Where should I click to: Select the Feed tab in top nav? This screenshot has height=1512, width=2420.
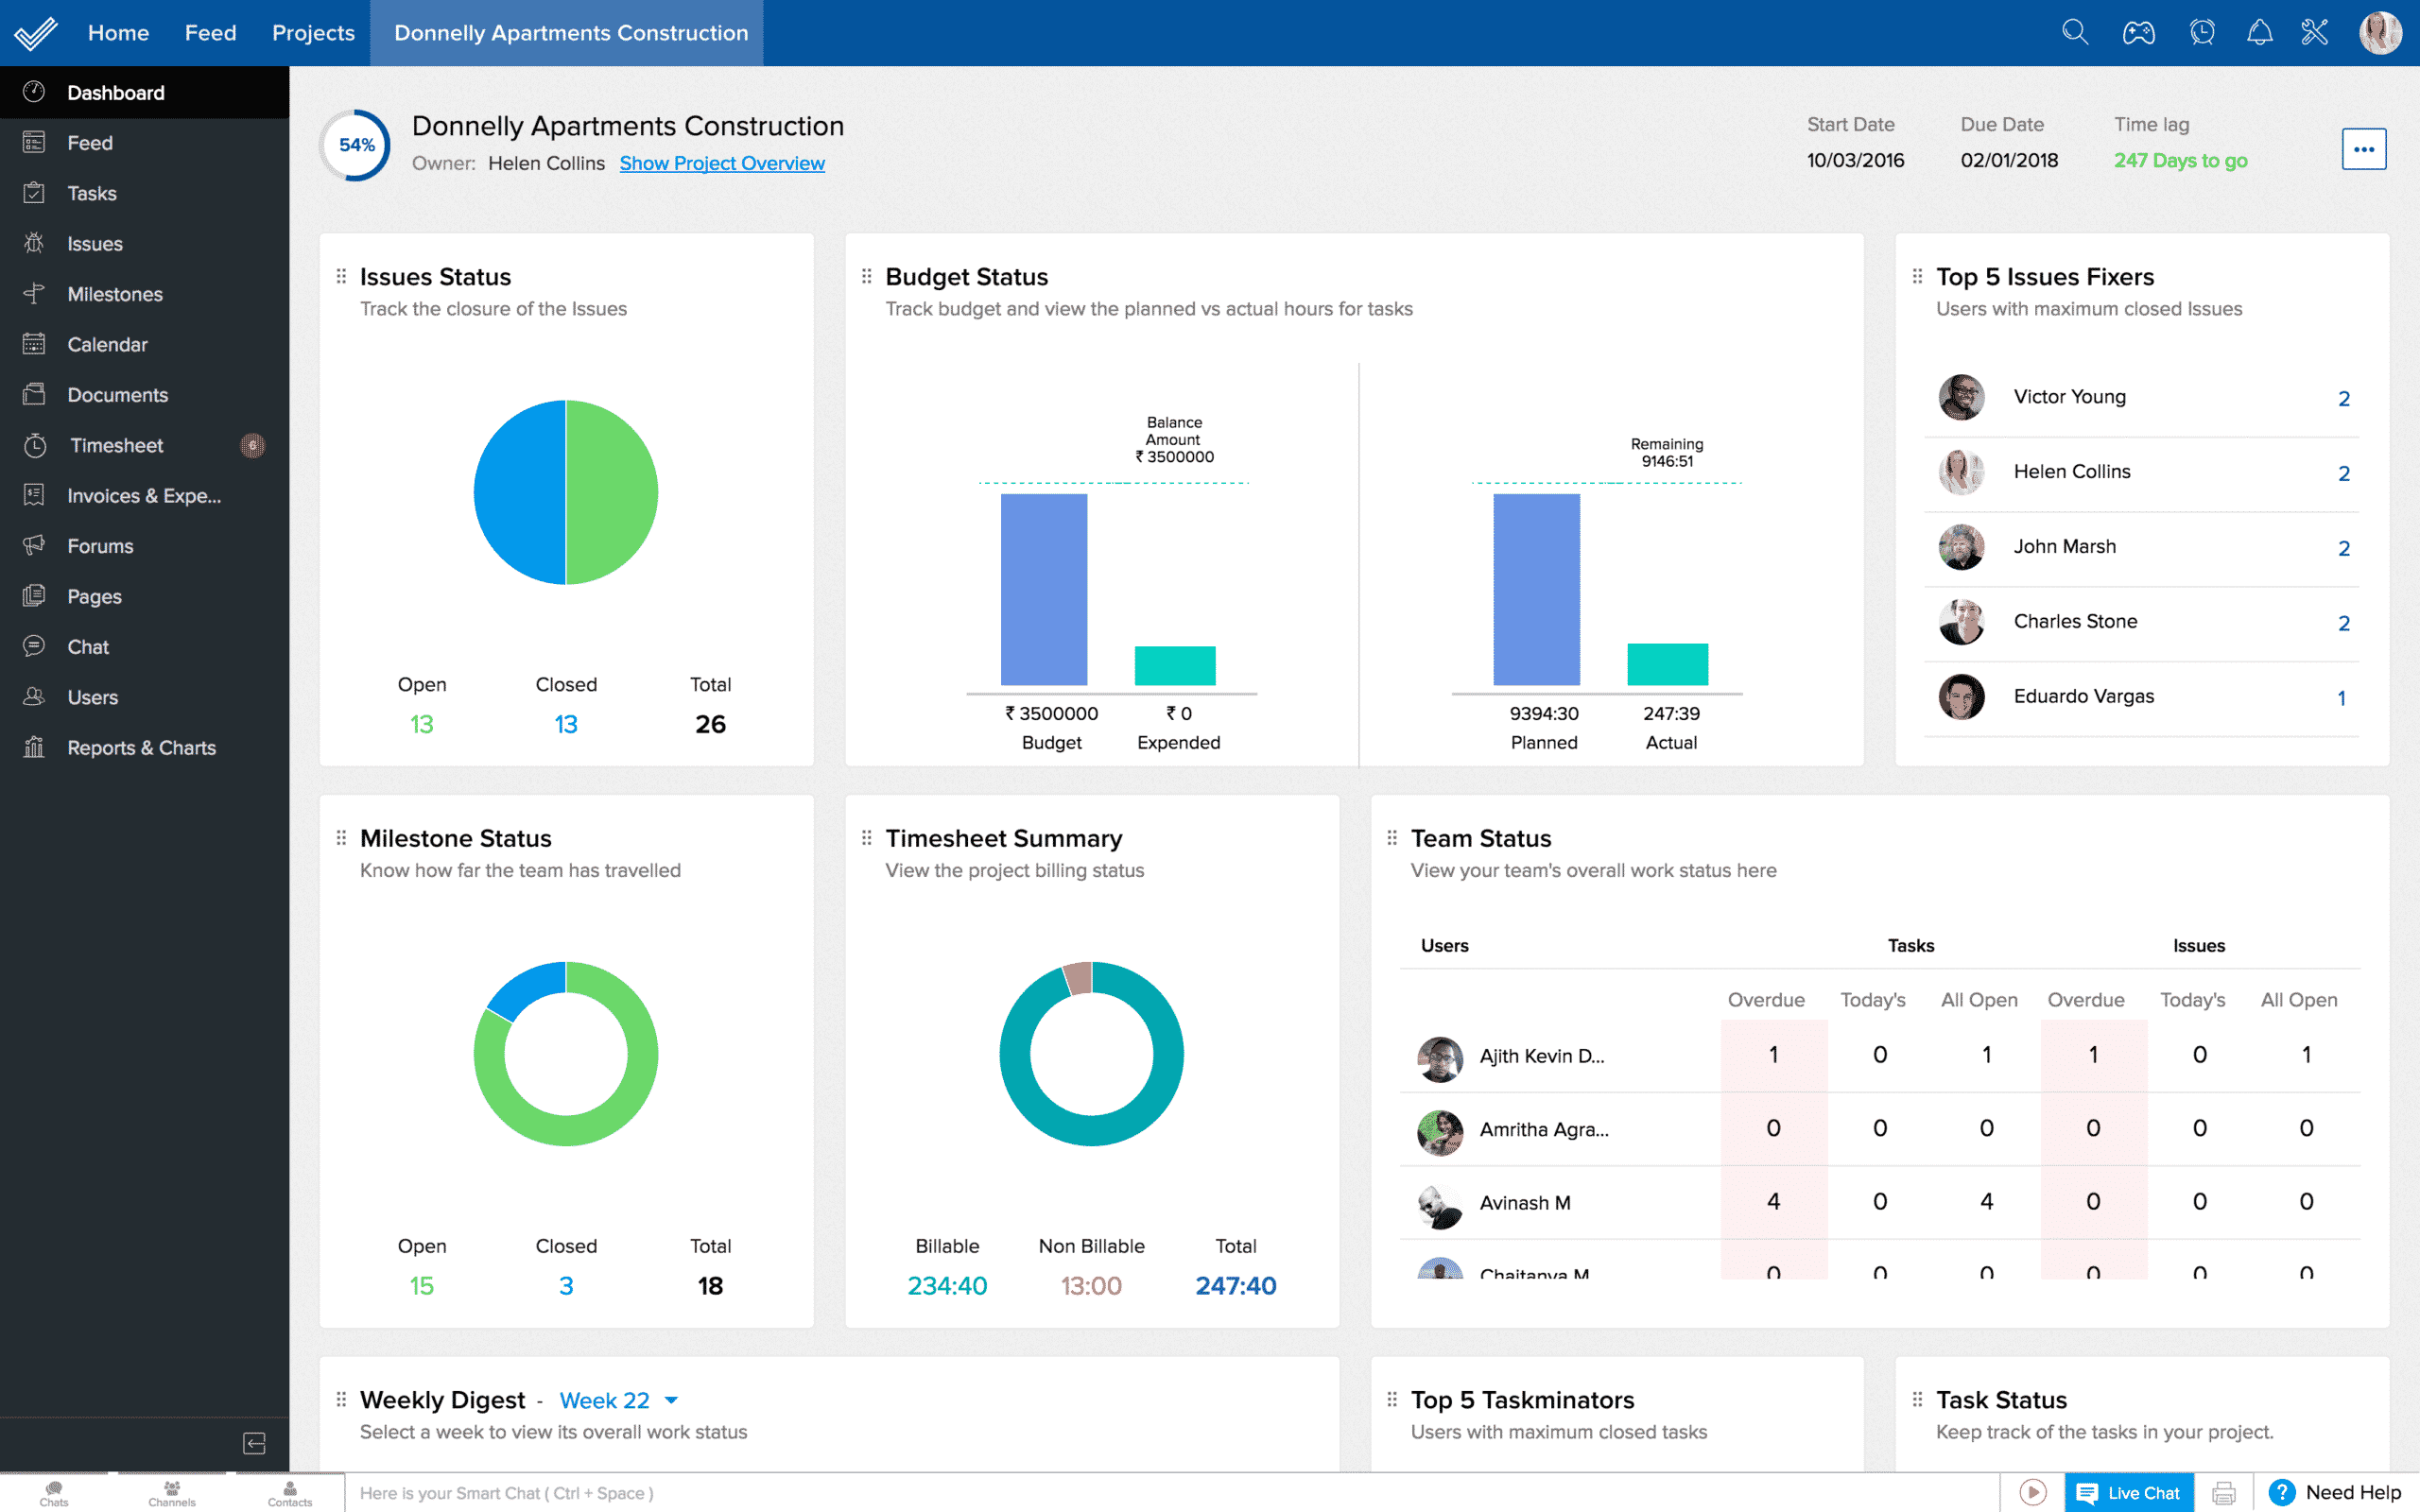click(x=207, y=33)
